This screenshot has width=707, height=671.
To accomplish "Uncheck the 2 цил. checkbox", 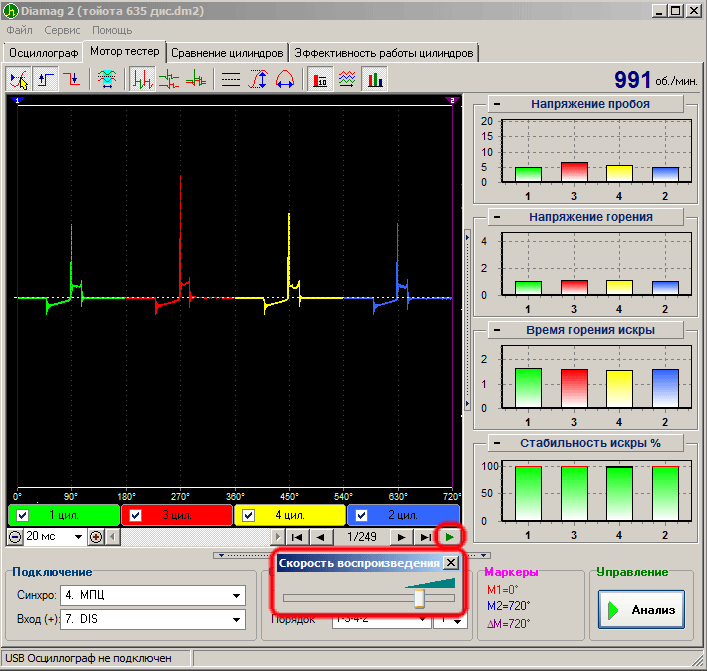I will pyautogui.click(x=361, y=515).
